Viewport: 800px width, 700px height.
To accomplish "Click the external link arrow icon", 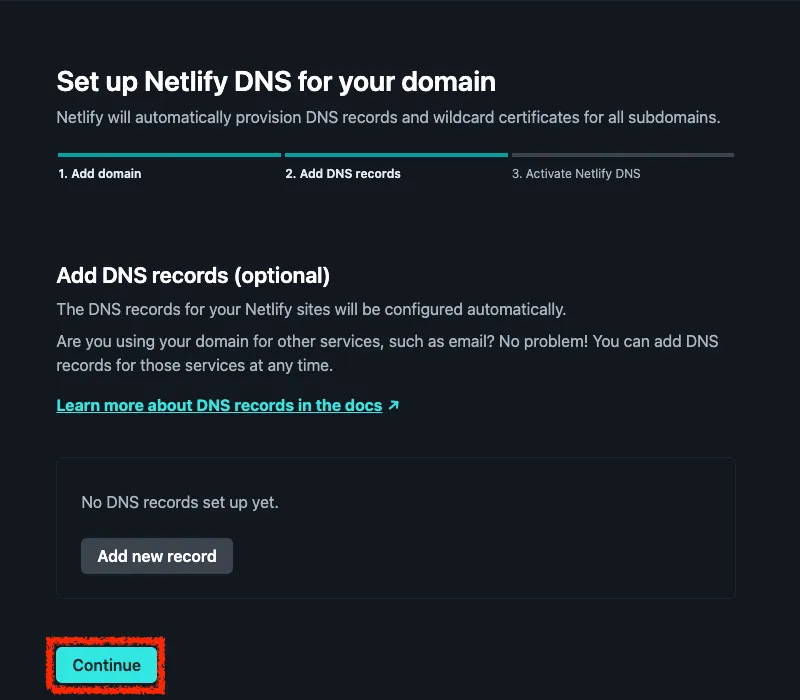I will point(394,405).
